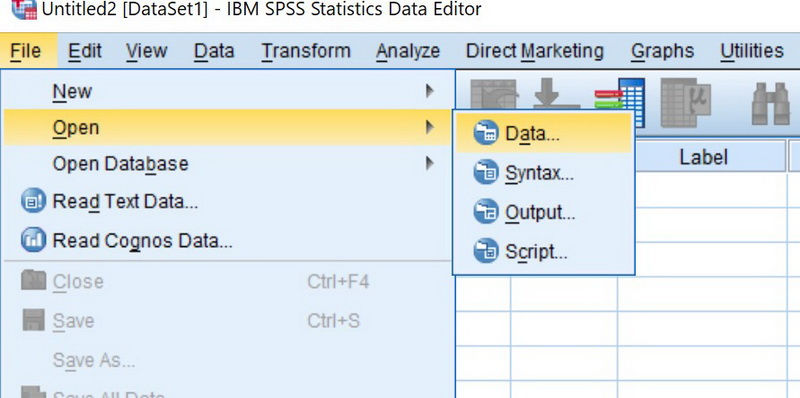Viewport: 800px width, 398px height.
Task: Click the Label column header
Action: (703, 157)
